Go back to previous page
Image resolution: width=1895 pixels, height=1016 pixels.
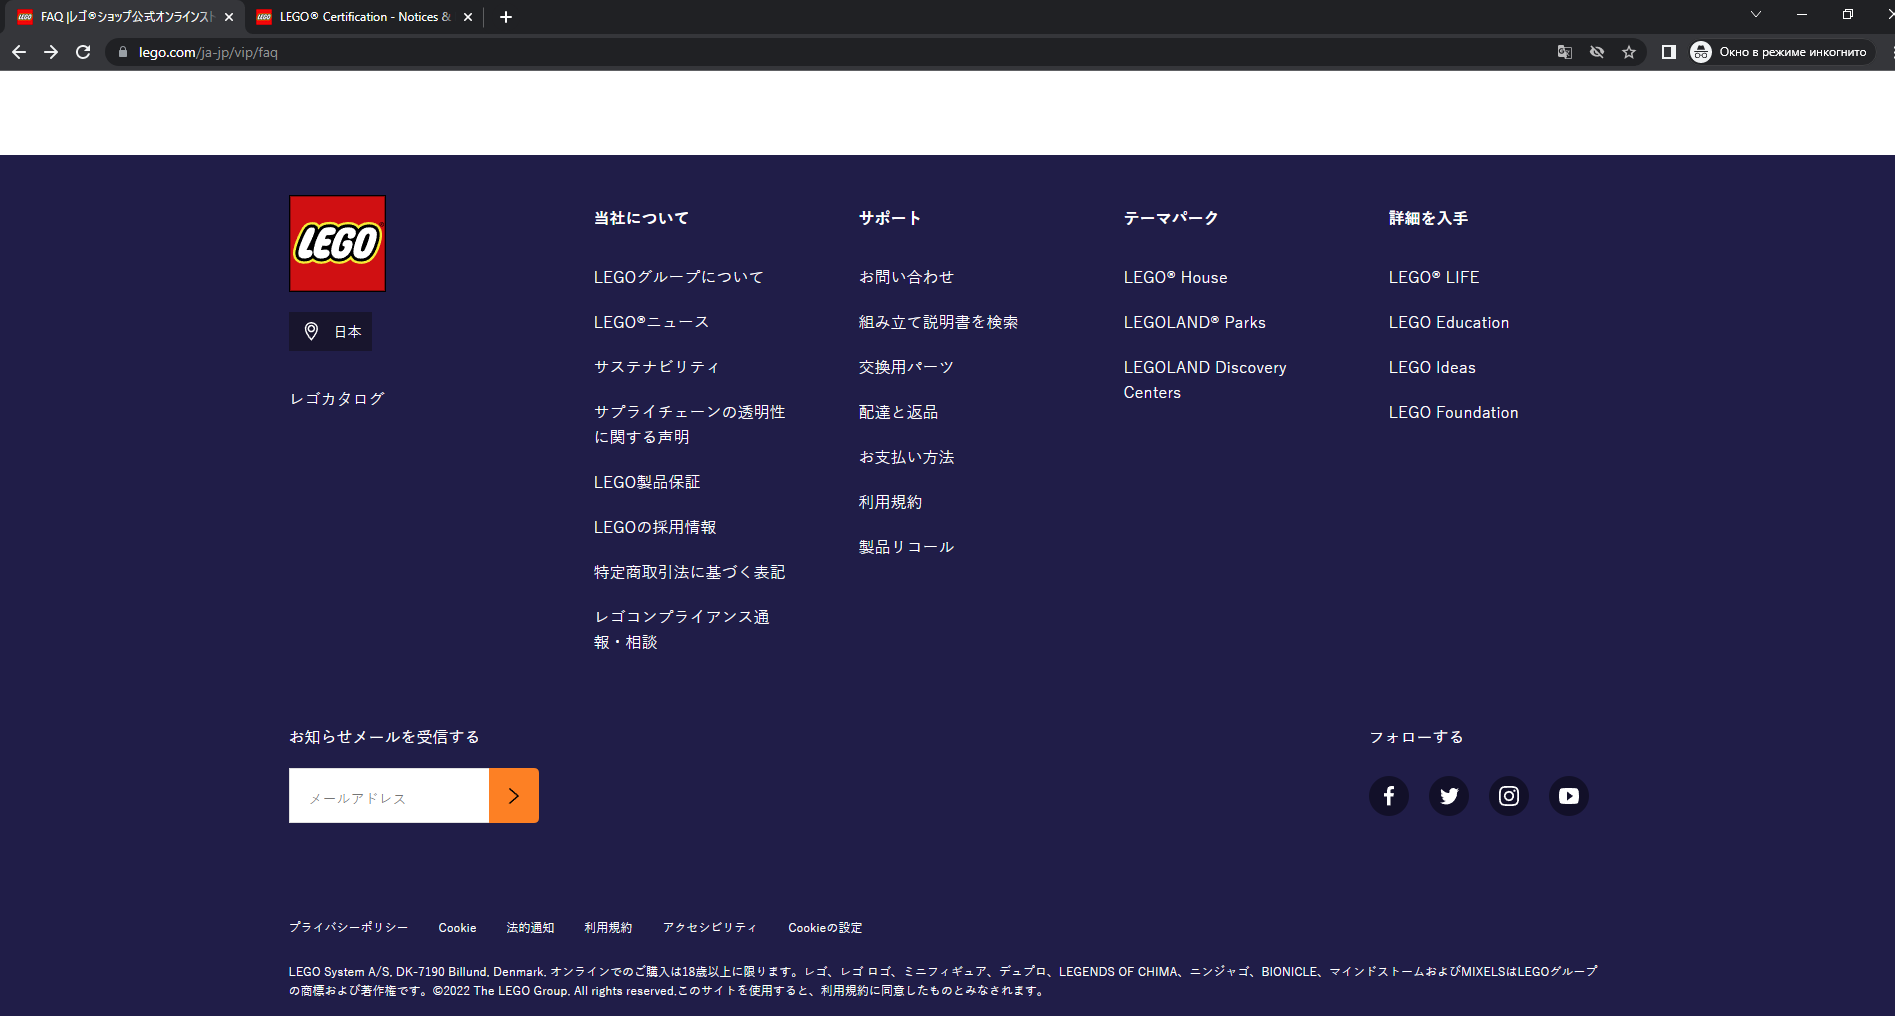click(19, 52)
